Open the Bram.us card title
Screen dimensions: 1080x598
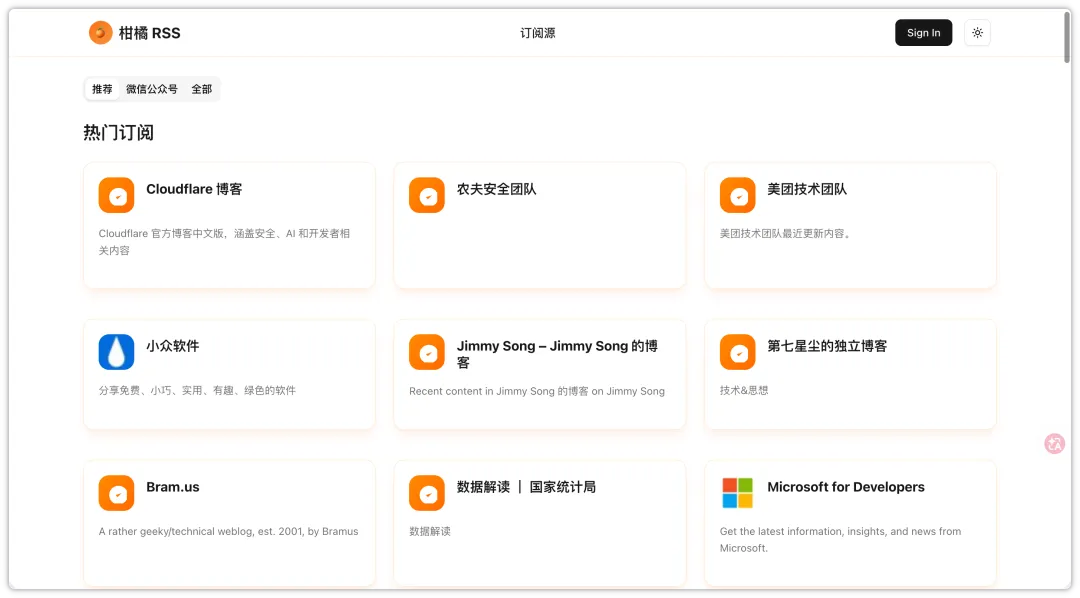click(x=173, y=487)
